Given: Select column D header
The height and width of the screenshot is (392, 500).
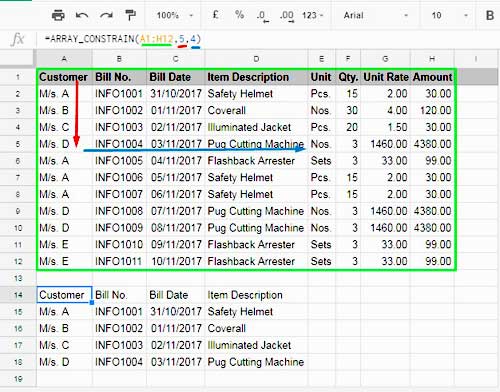Looking at the screenshot, I should 256,59.
